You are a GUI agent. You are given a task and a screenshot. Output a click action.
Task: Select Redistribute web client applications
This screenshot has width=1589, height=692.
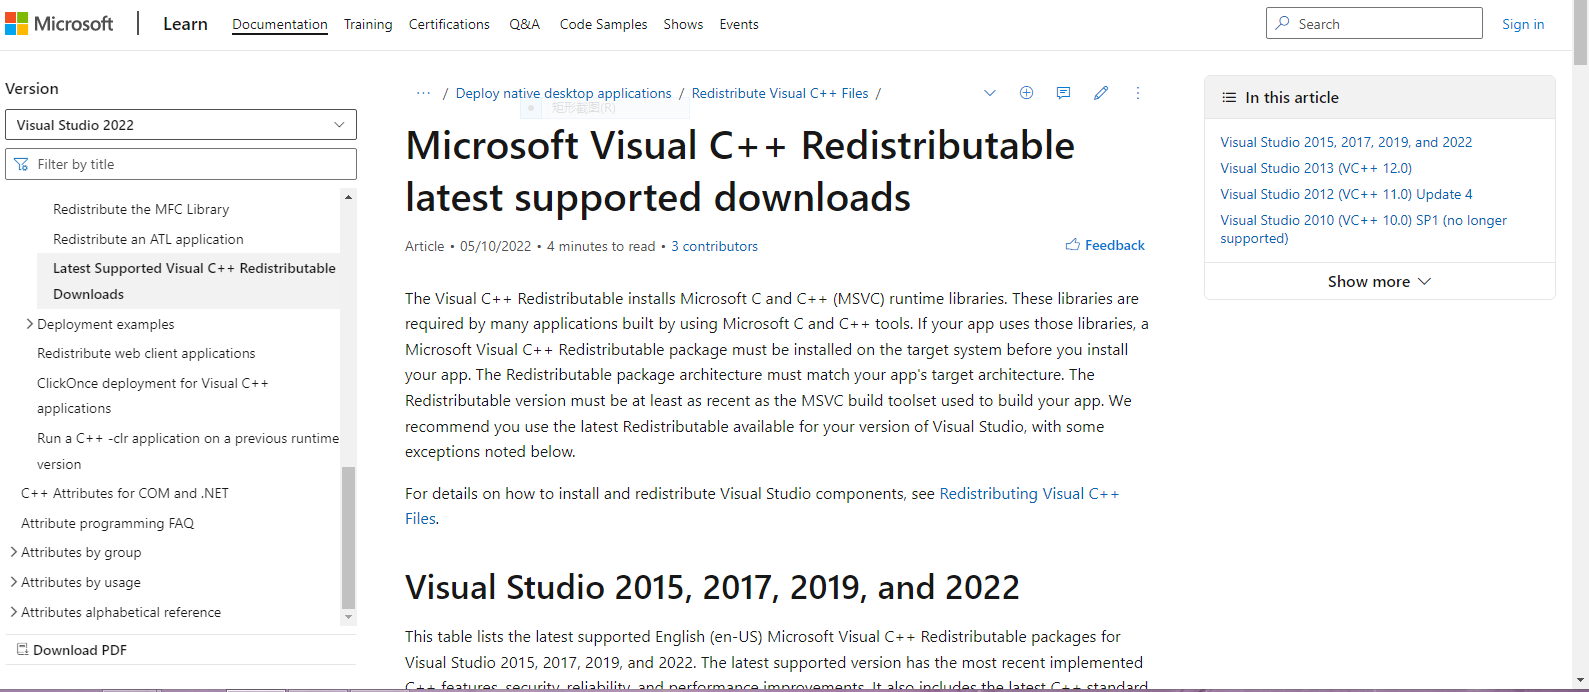146,353
